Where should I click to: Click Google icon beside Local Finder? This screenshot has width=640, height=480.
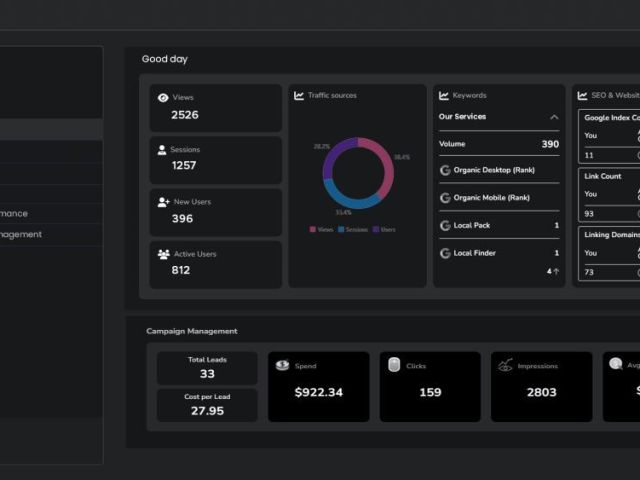point(445,253)
